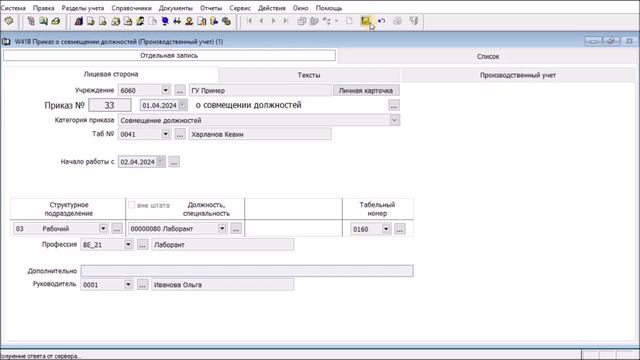Open the Система menu

point(13,8)
